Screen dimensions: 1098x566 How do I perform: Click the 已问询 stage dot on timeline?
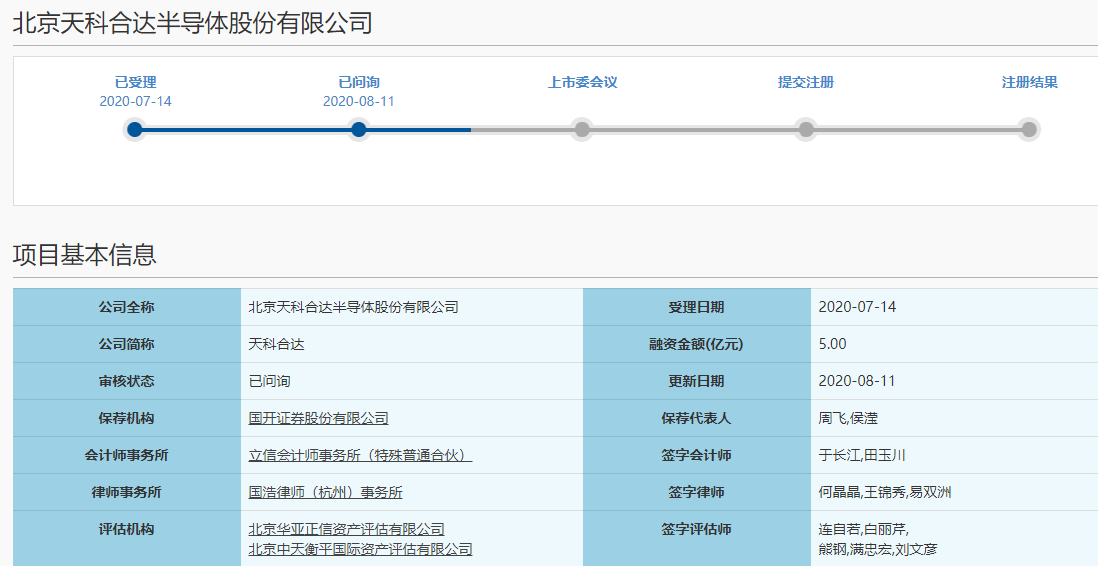coord(359,129)
